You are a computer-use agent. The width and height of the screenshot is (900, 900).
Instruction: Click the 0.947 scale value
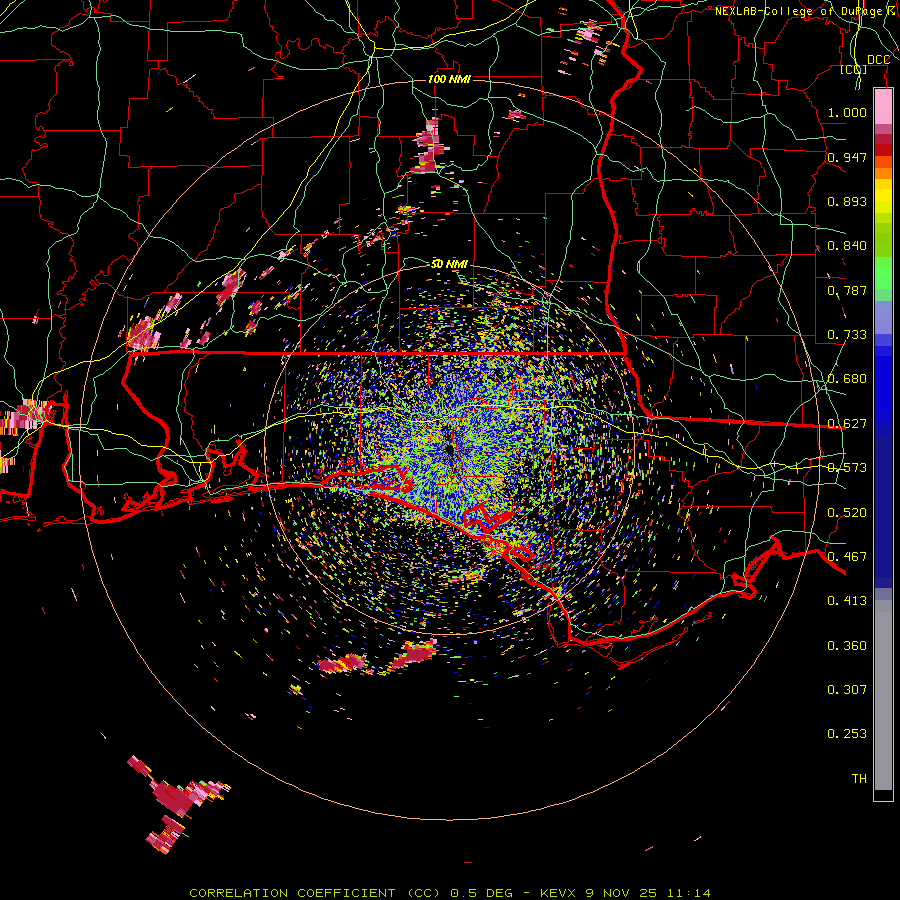(x=847, y=157)
